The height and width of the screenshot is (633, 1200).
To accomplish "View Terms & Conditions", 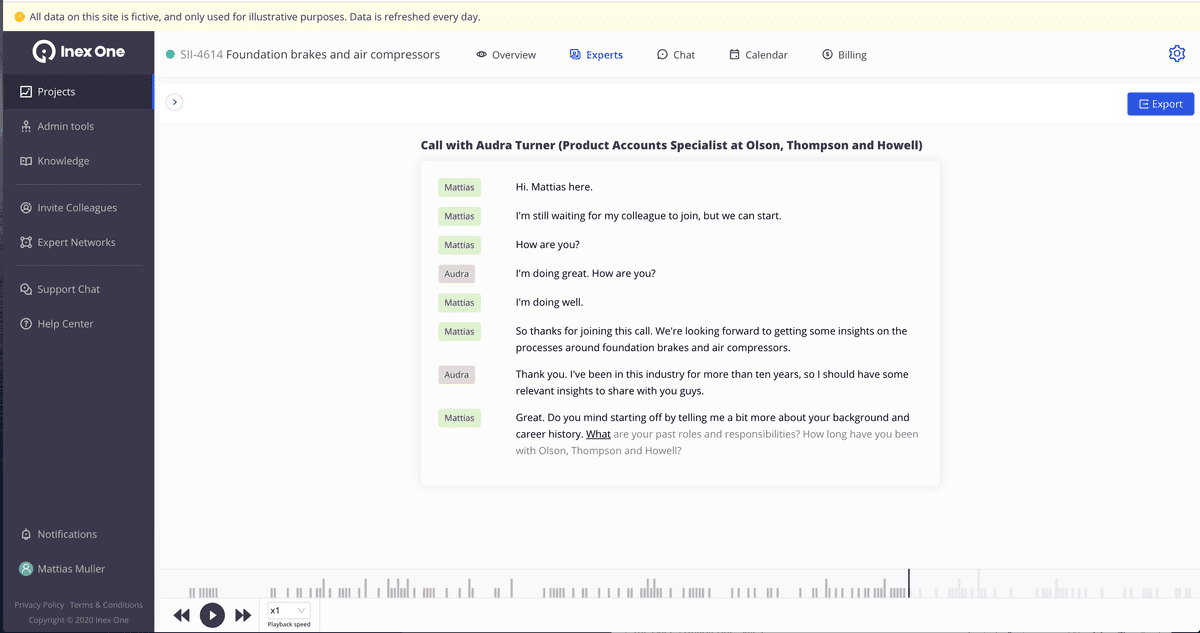I will pos(106,605).
